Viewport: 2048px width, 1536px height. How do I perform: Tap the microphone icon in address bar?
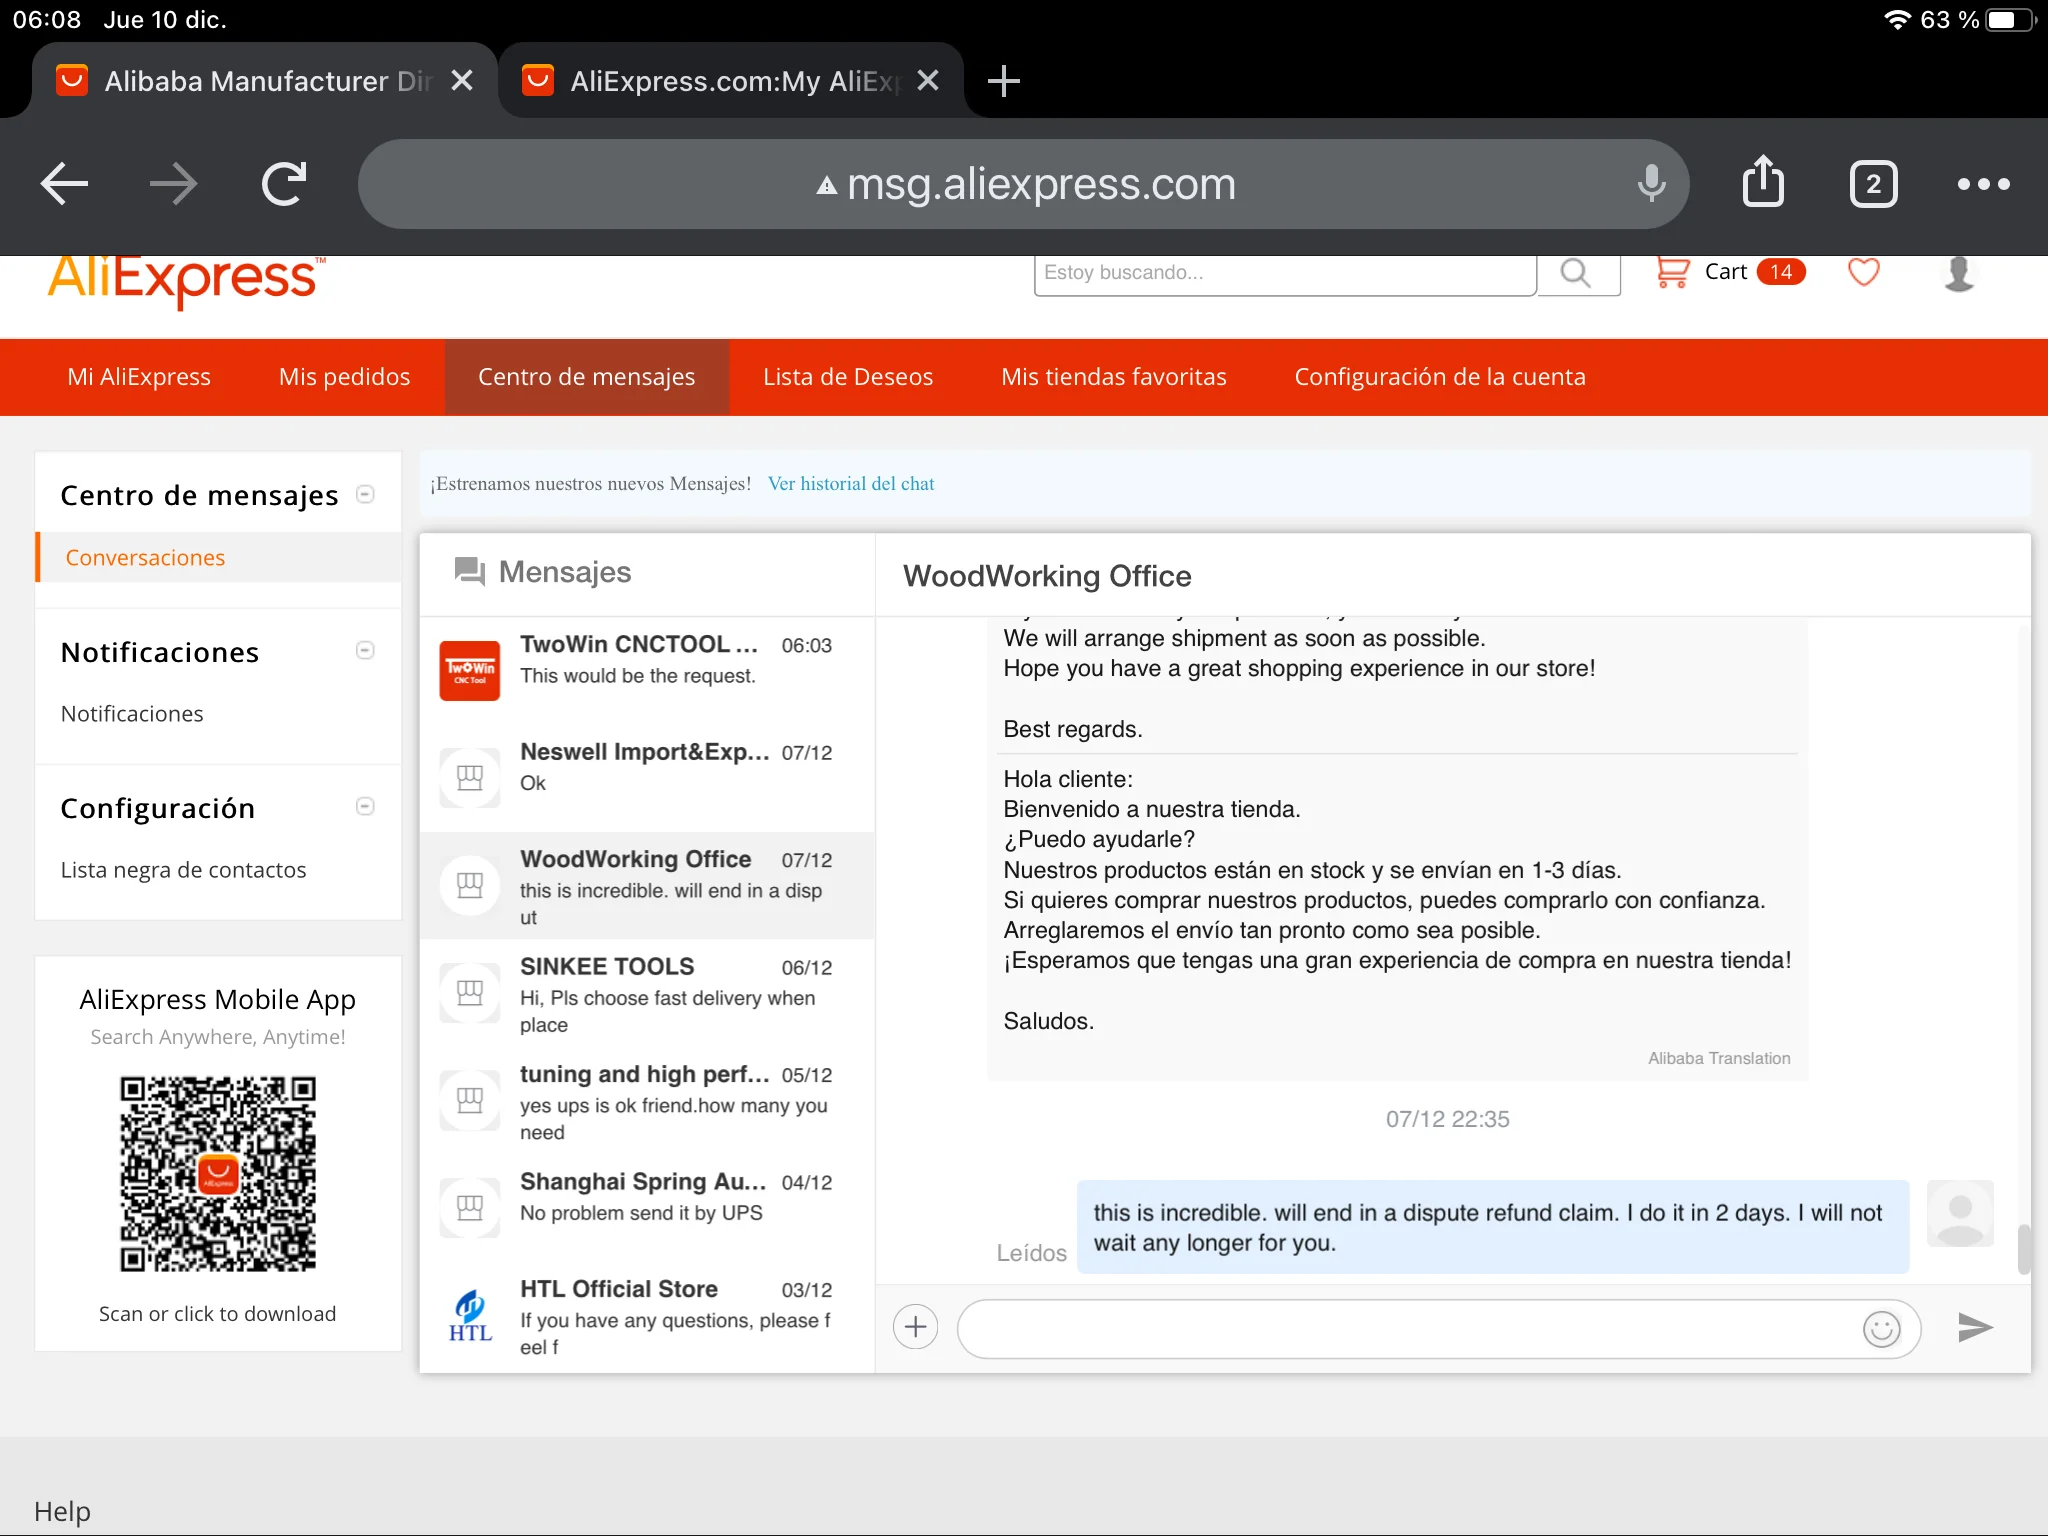point(1651,183)
